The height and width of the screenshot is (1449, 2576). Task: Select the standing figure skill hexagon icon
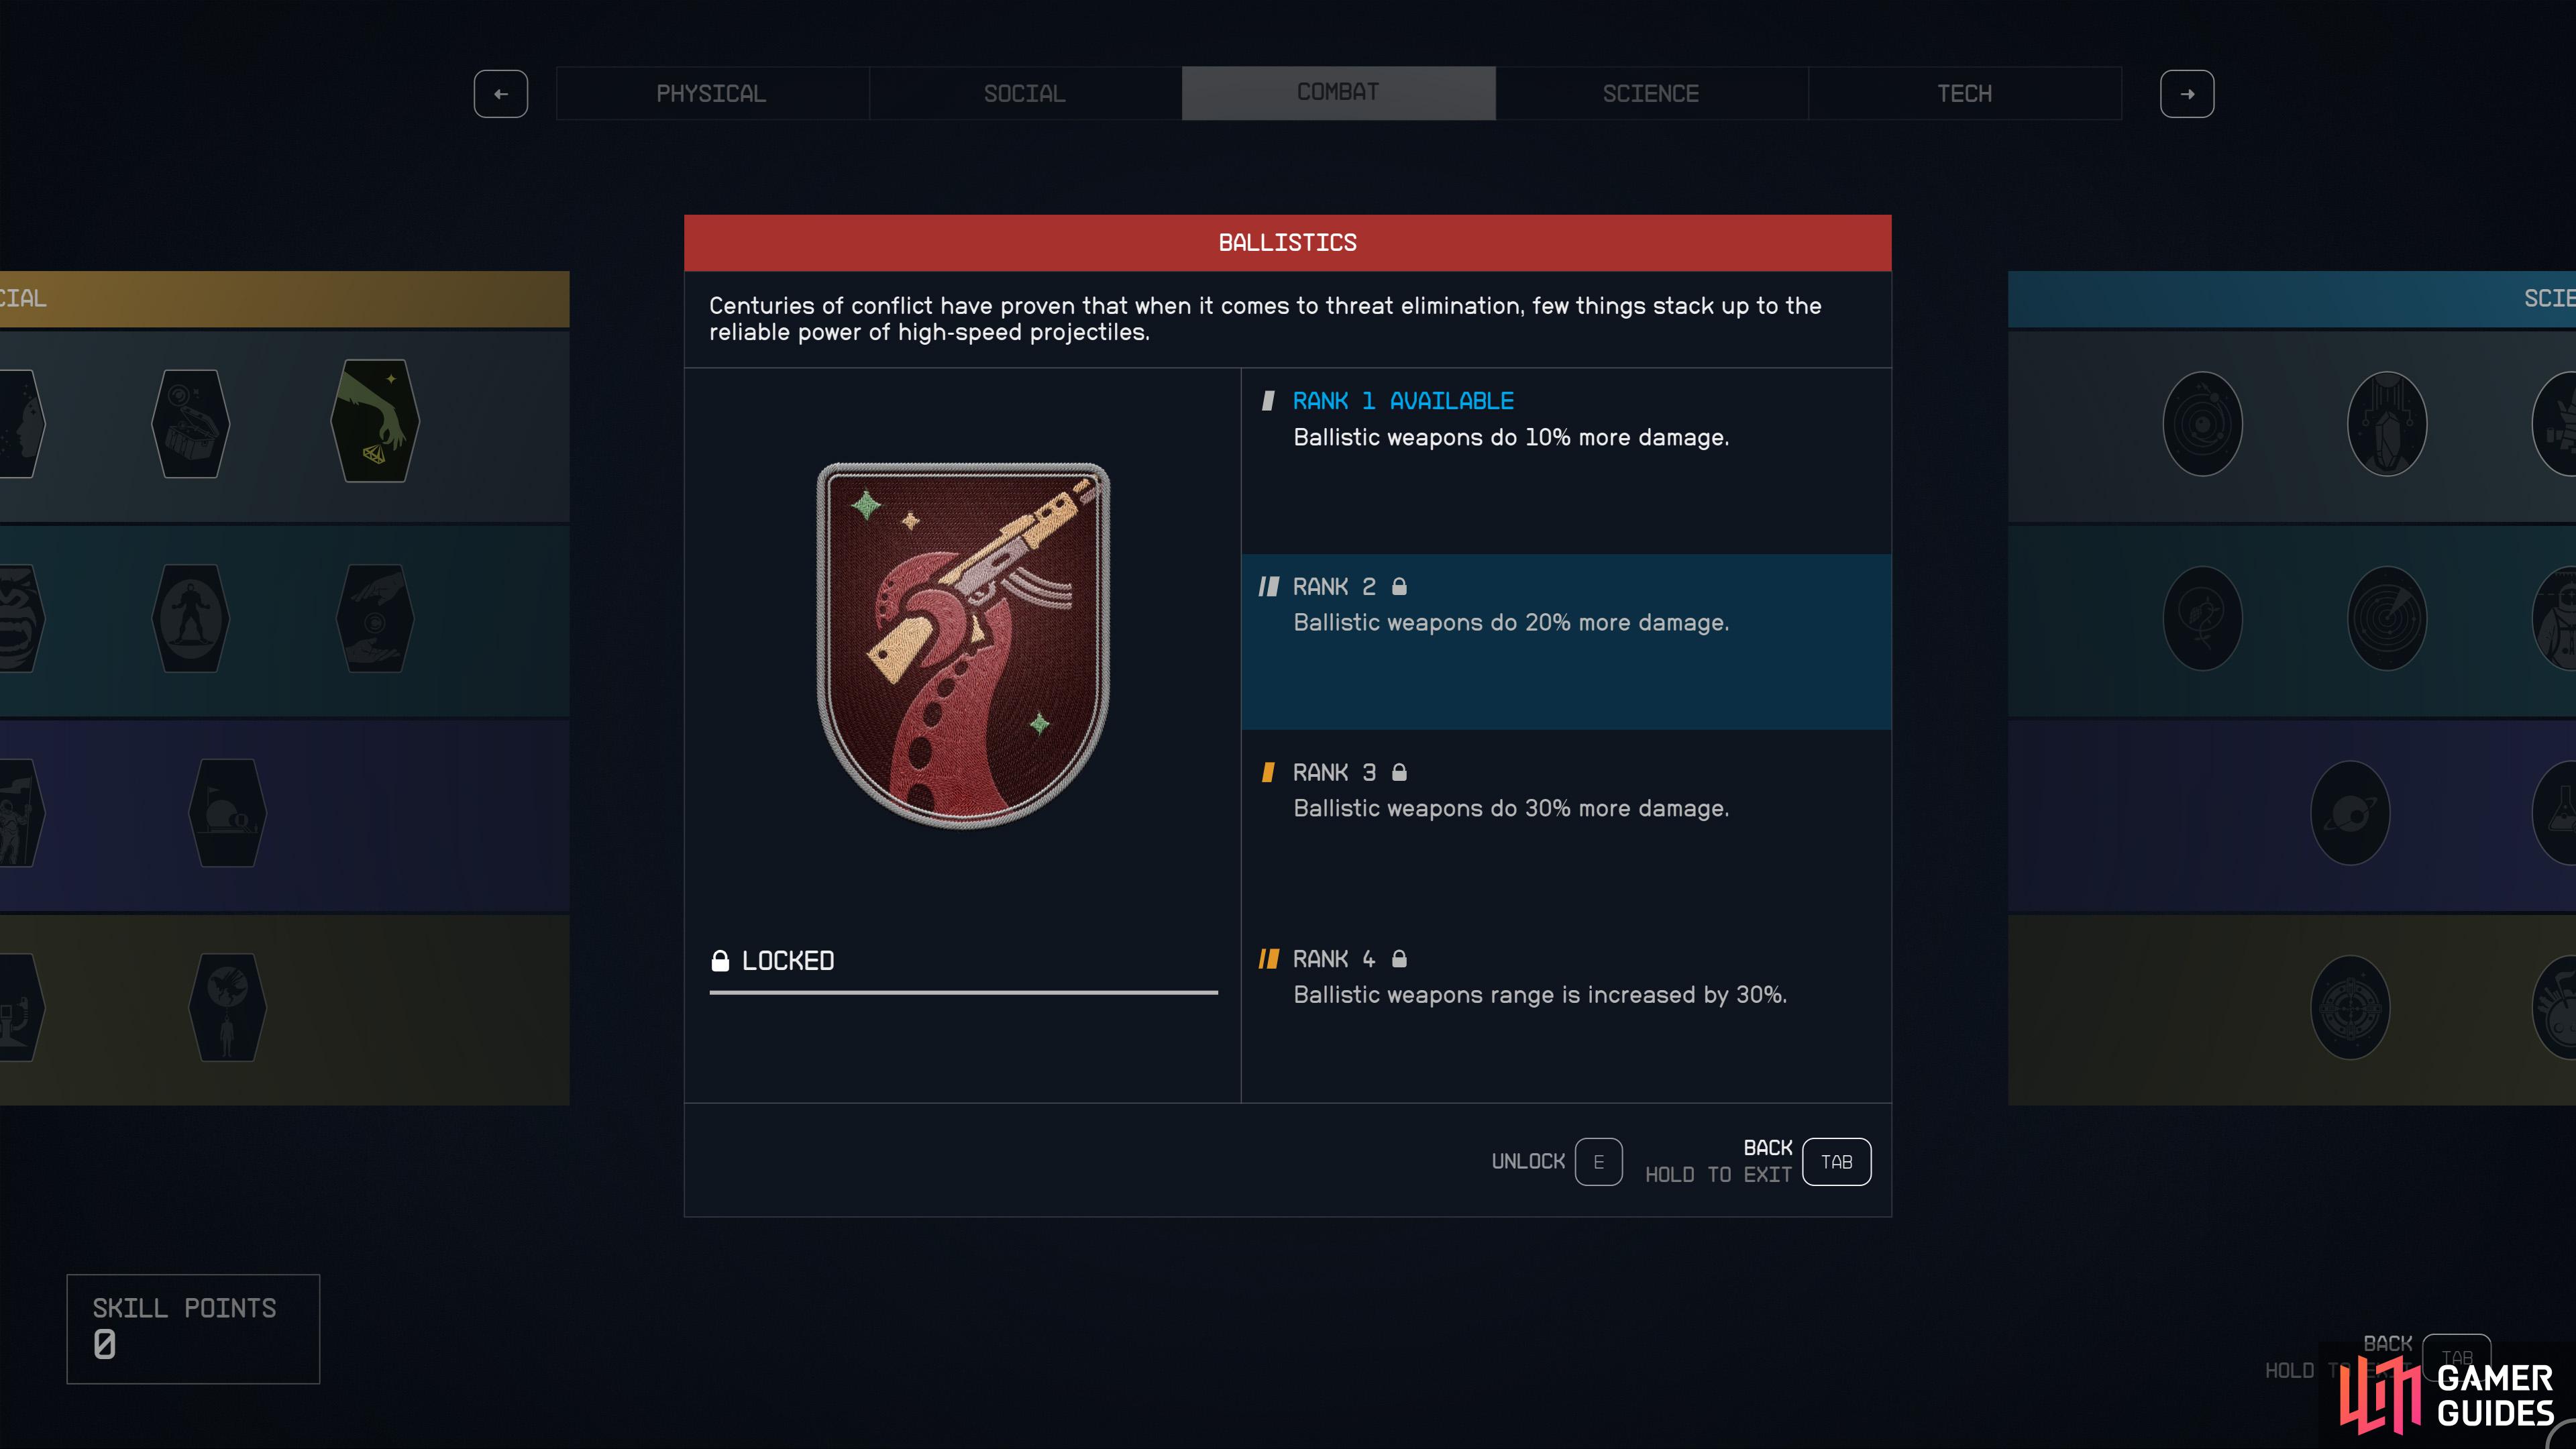coord(190,618)
